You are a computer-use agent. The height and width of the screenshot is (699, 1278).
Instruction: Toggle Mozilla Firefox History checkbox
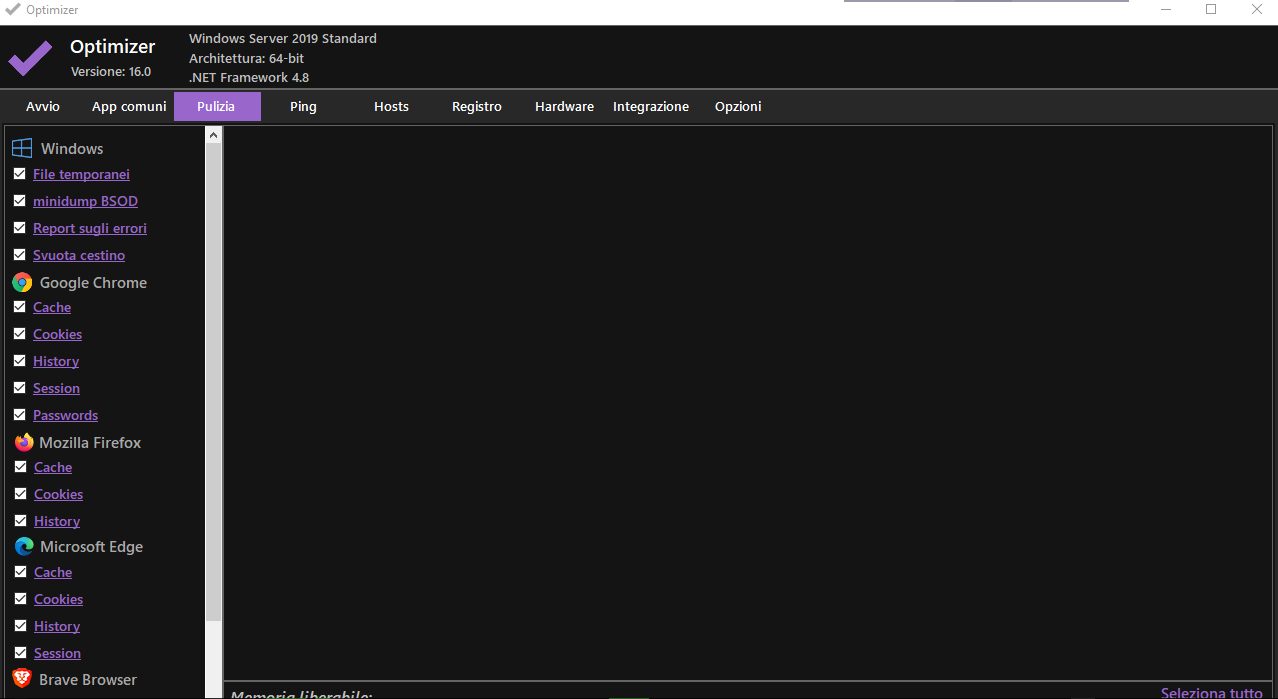pos(20,521)
